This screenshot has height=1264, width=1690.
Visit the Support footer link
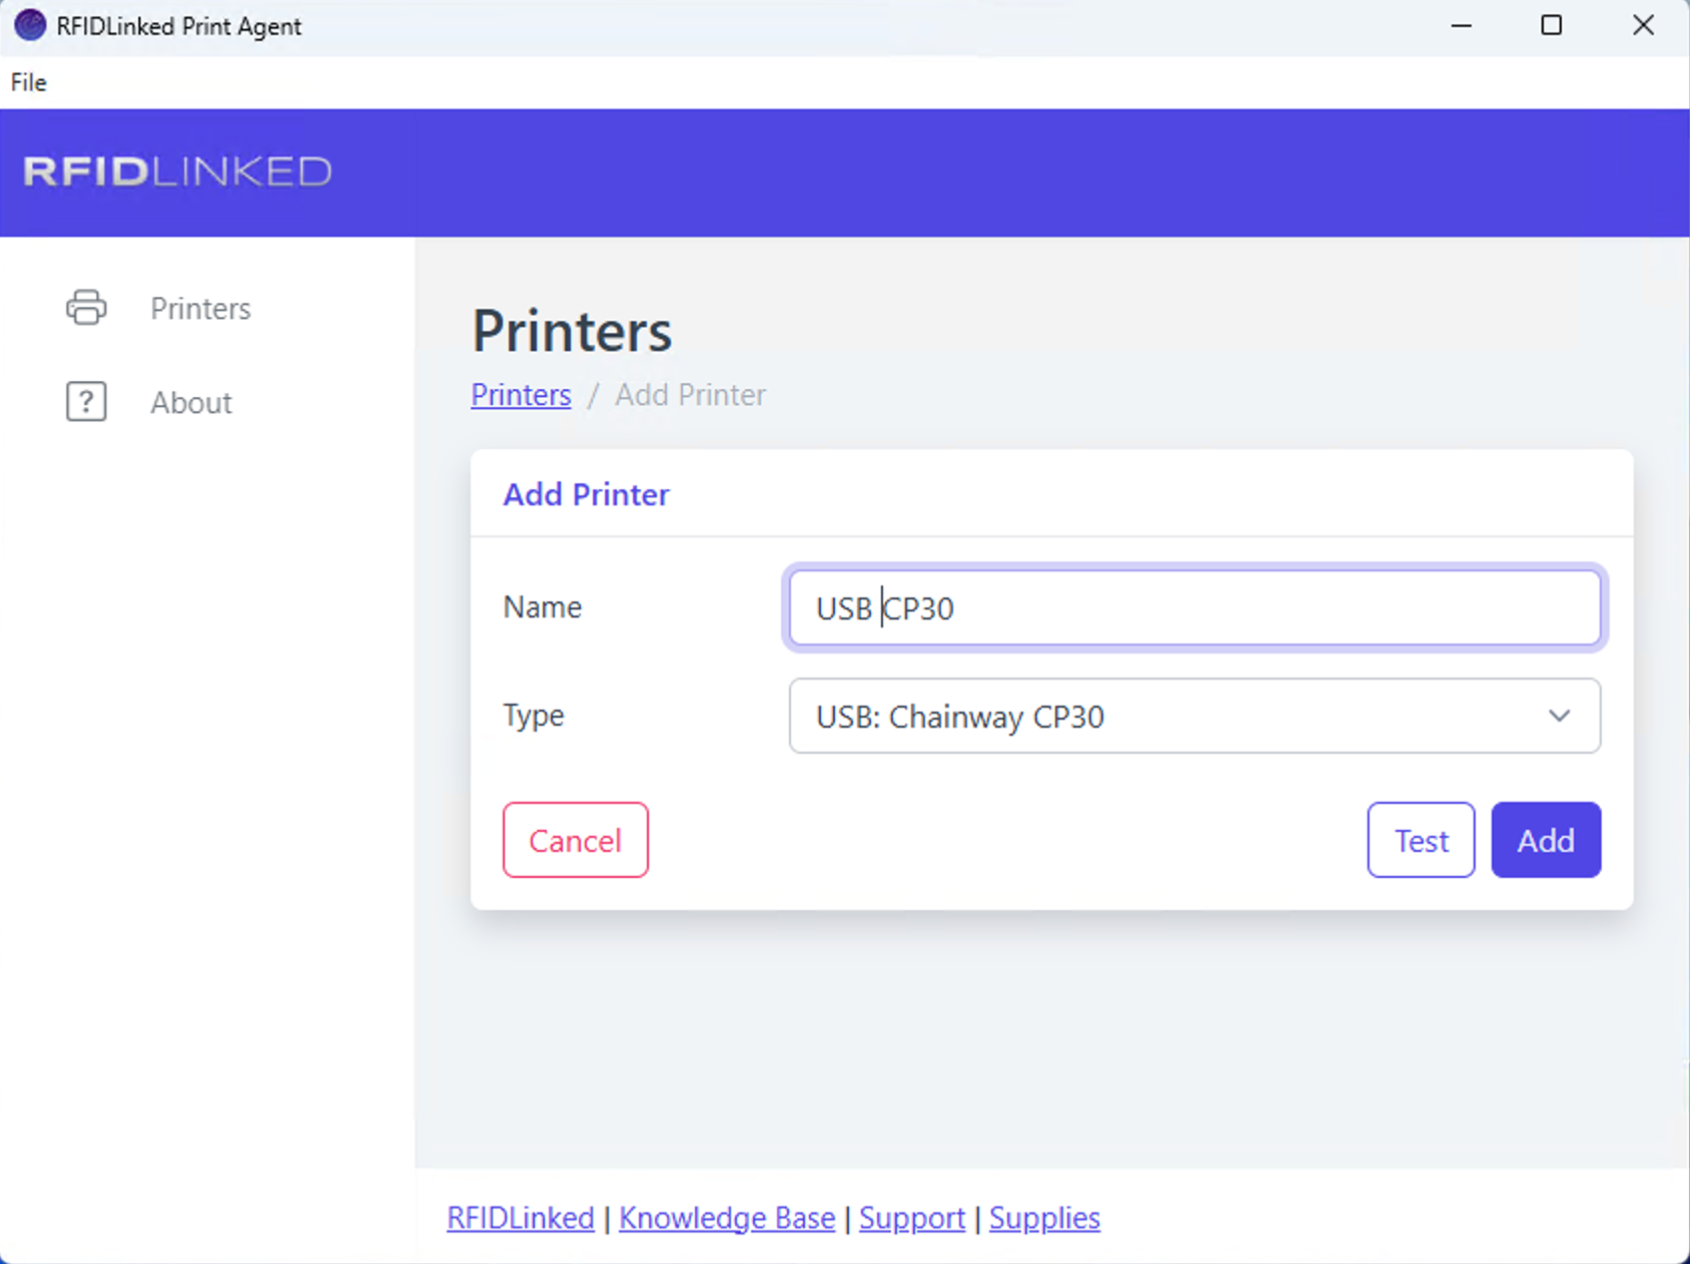point(912,1218)
